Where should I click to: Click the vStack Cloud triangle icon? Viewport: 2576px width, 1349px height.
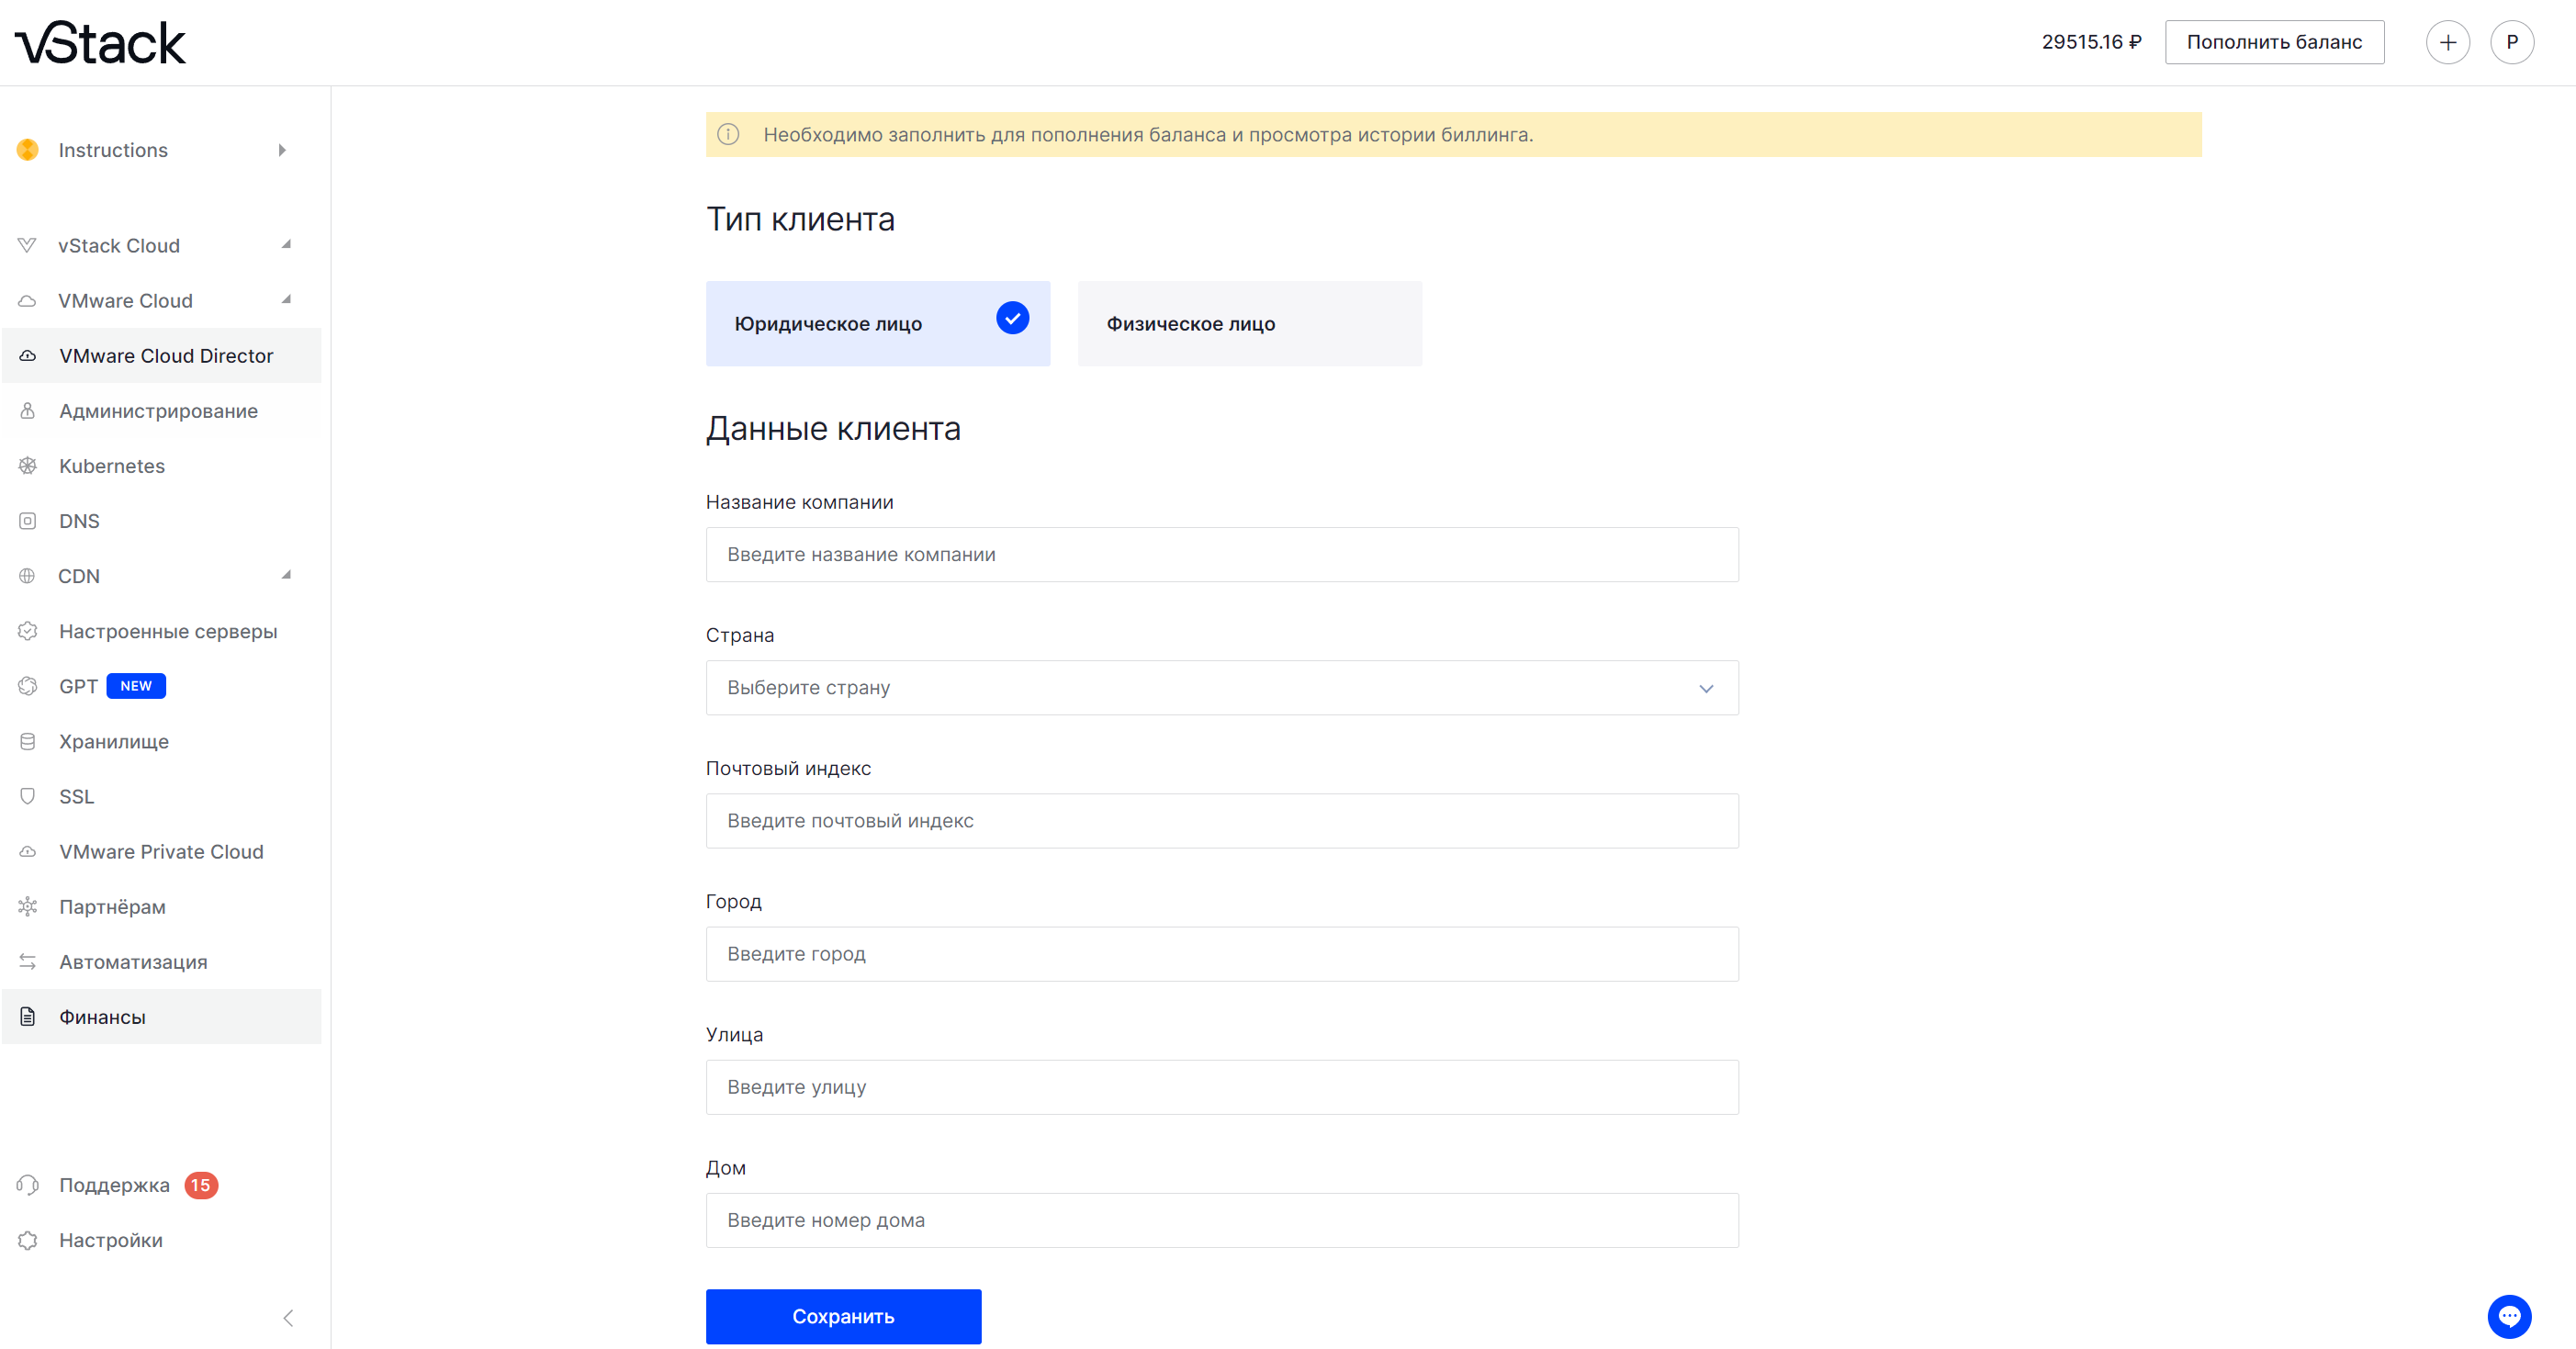(x=27, y=245)
